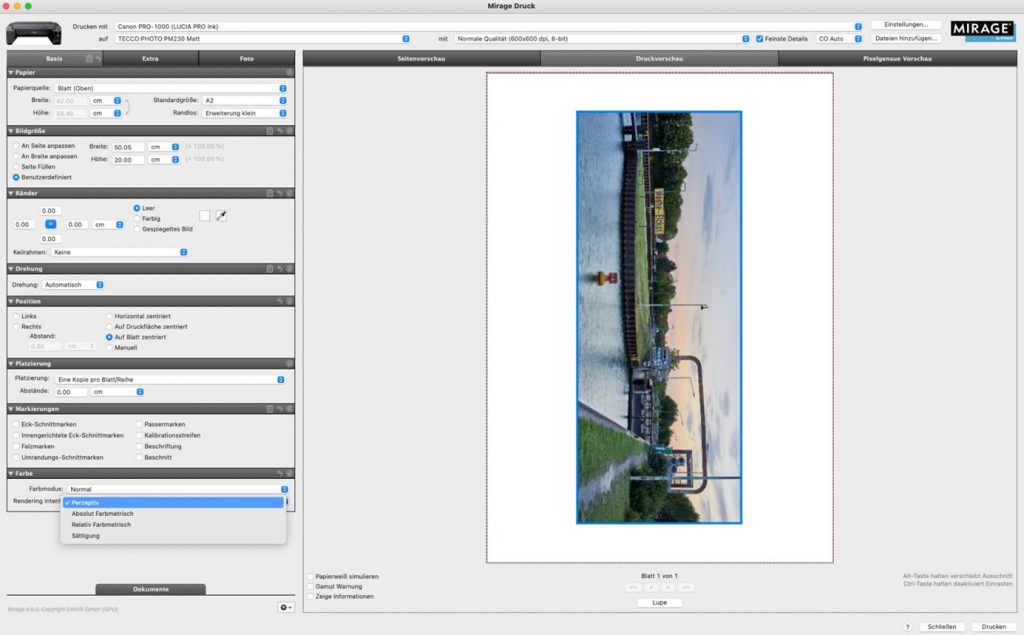This screenshot has height=635, width=1024.
Task: Click the rightmost icon in Platzierung header
Action: (x=289, y=363)
